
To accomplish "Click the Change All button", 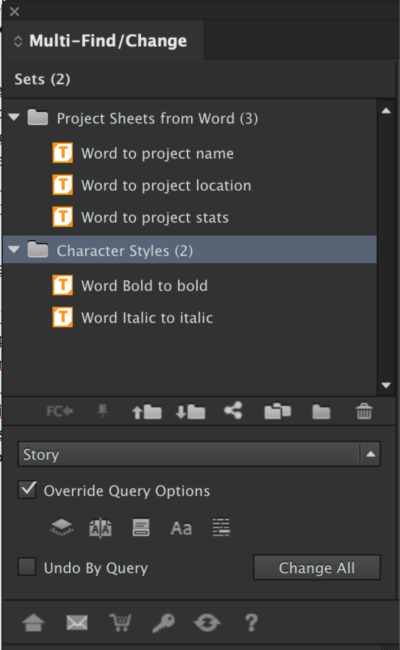I will click(317, 568).
